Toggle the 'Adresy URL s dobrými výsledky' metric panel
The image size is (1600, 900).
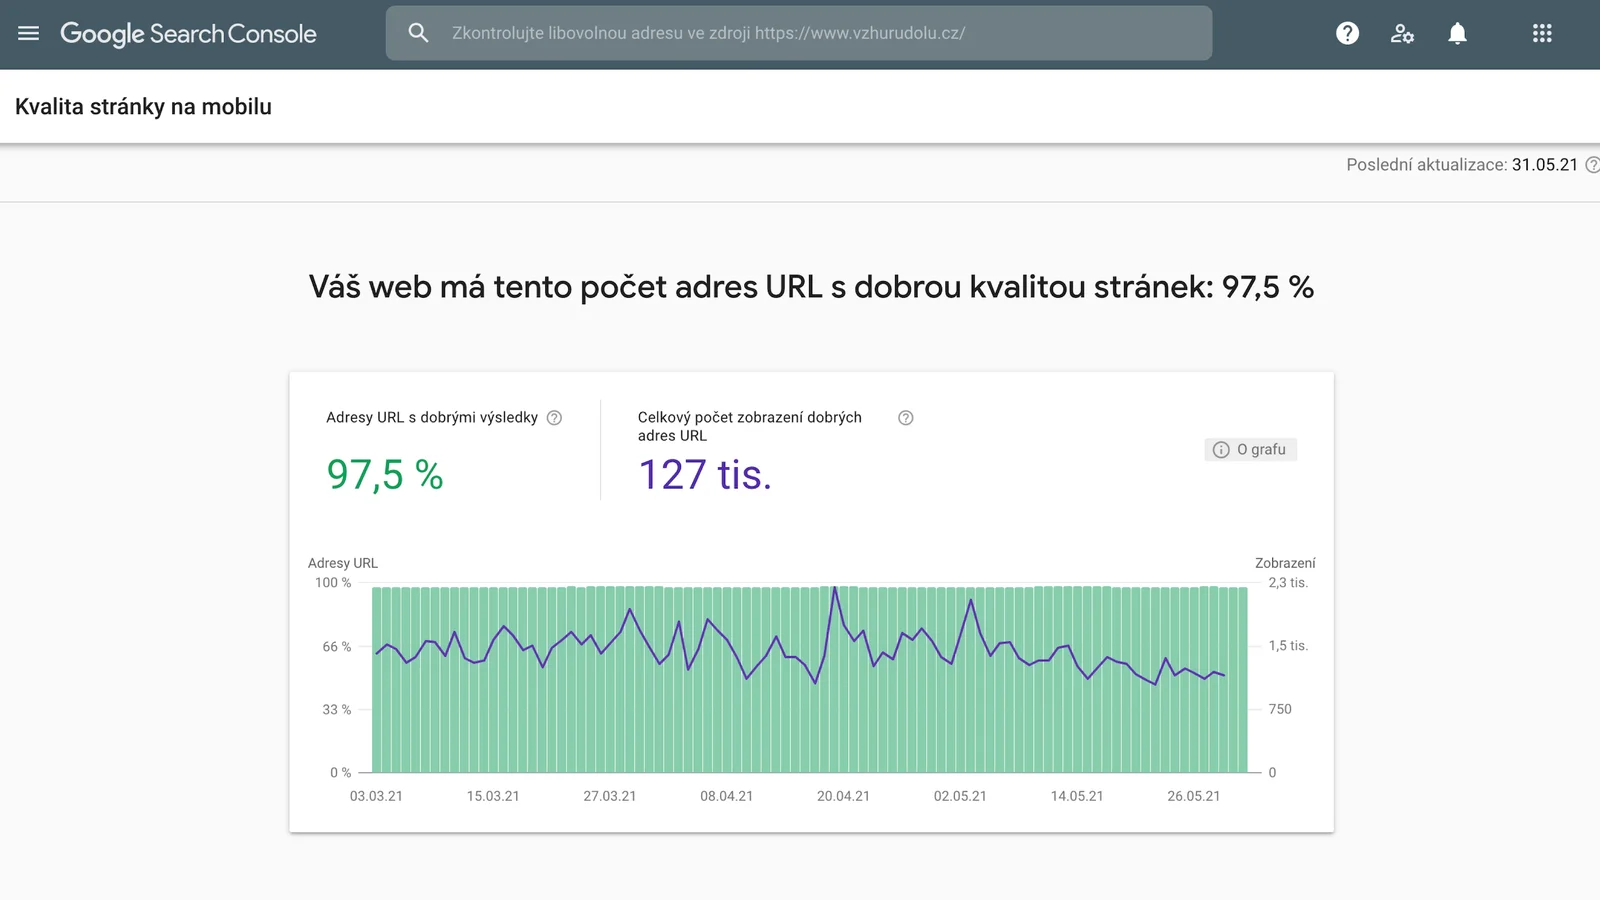click(x=440, y=450)
